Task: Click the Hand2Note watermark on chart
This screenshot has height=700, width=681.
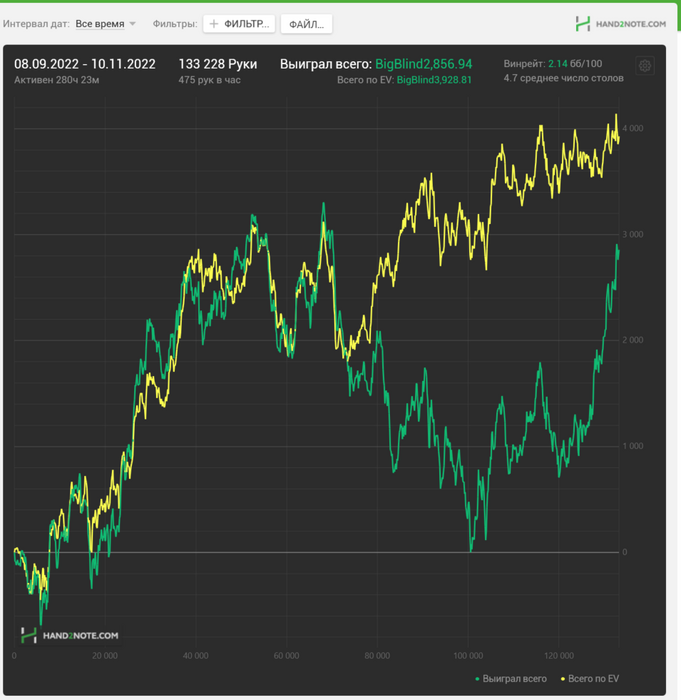Action: point(69,635)
